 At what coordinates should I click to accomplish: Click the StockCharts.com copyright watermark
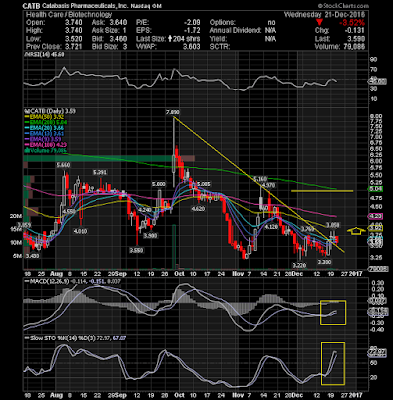tap(343, 6)
